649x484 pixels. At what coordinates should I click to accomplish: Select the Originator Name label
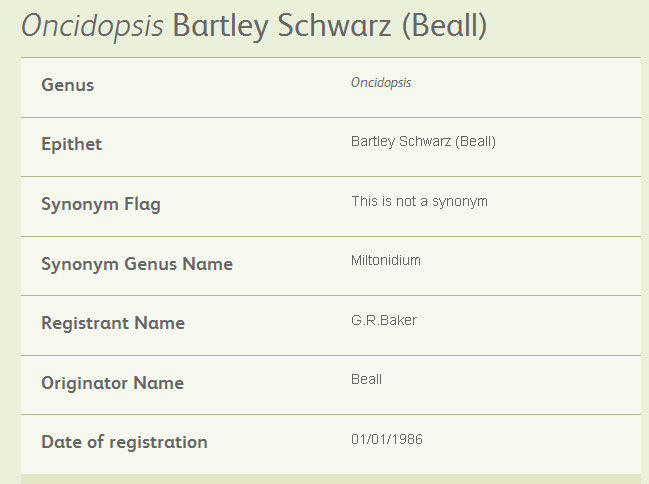pyautogui.click(x=113, y=383)
